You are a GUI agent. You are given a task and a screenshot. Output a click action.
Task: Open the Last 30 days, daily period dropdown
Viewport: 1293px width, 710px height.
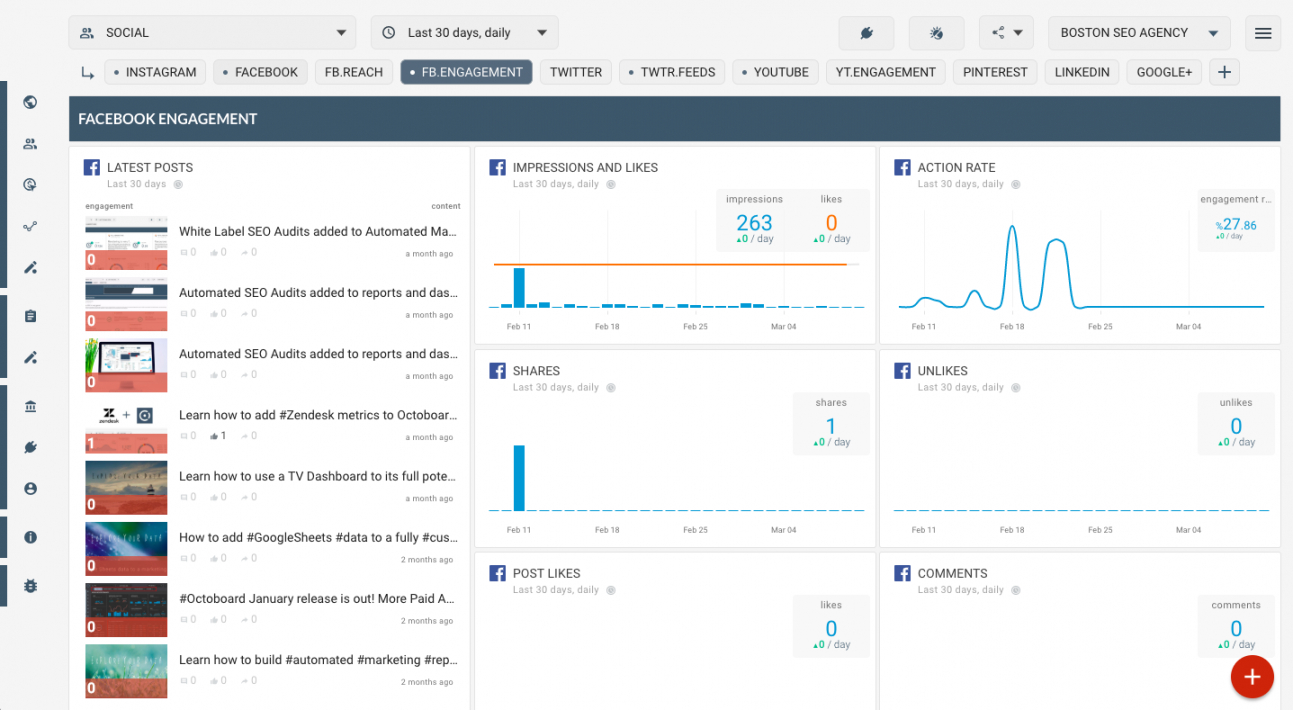[464, 33]
